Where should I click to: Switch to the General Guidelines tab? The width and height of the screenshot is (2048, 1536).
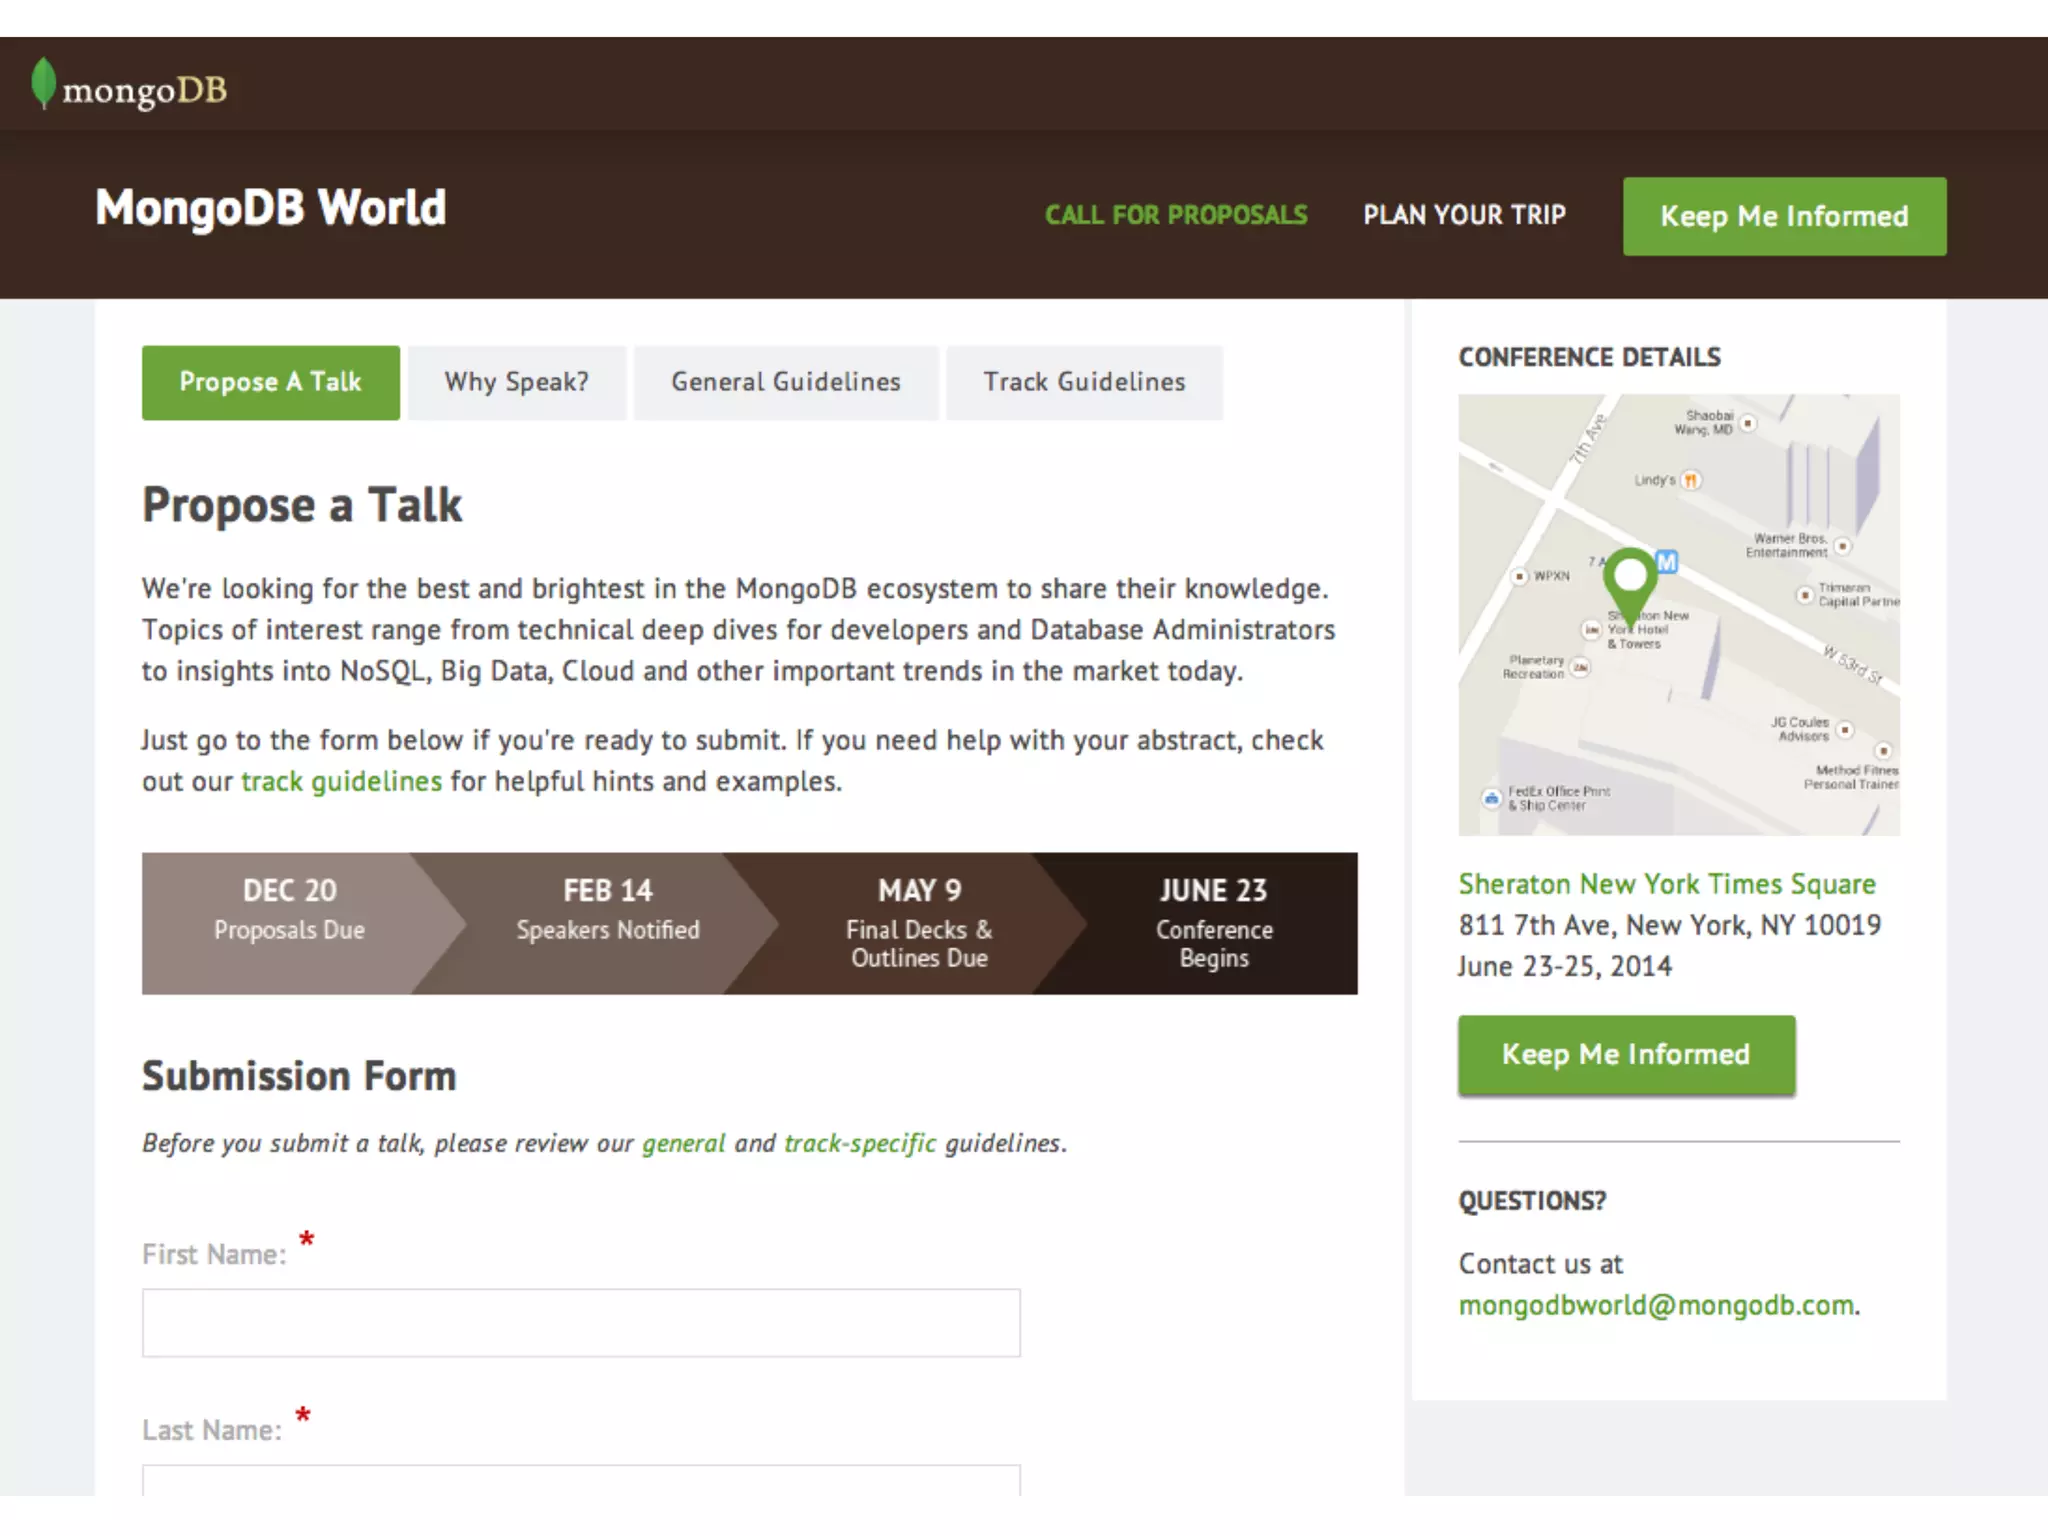click(786, 382)
